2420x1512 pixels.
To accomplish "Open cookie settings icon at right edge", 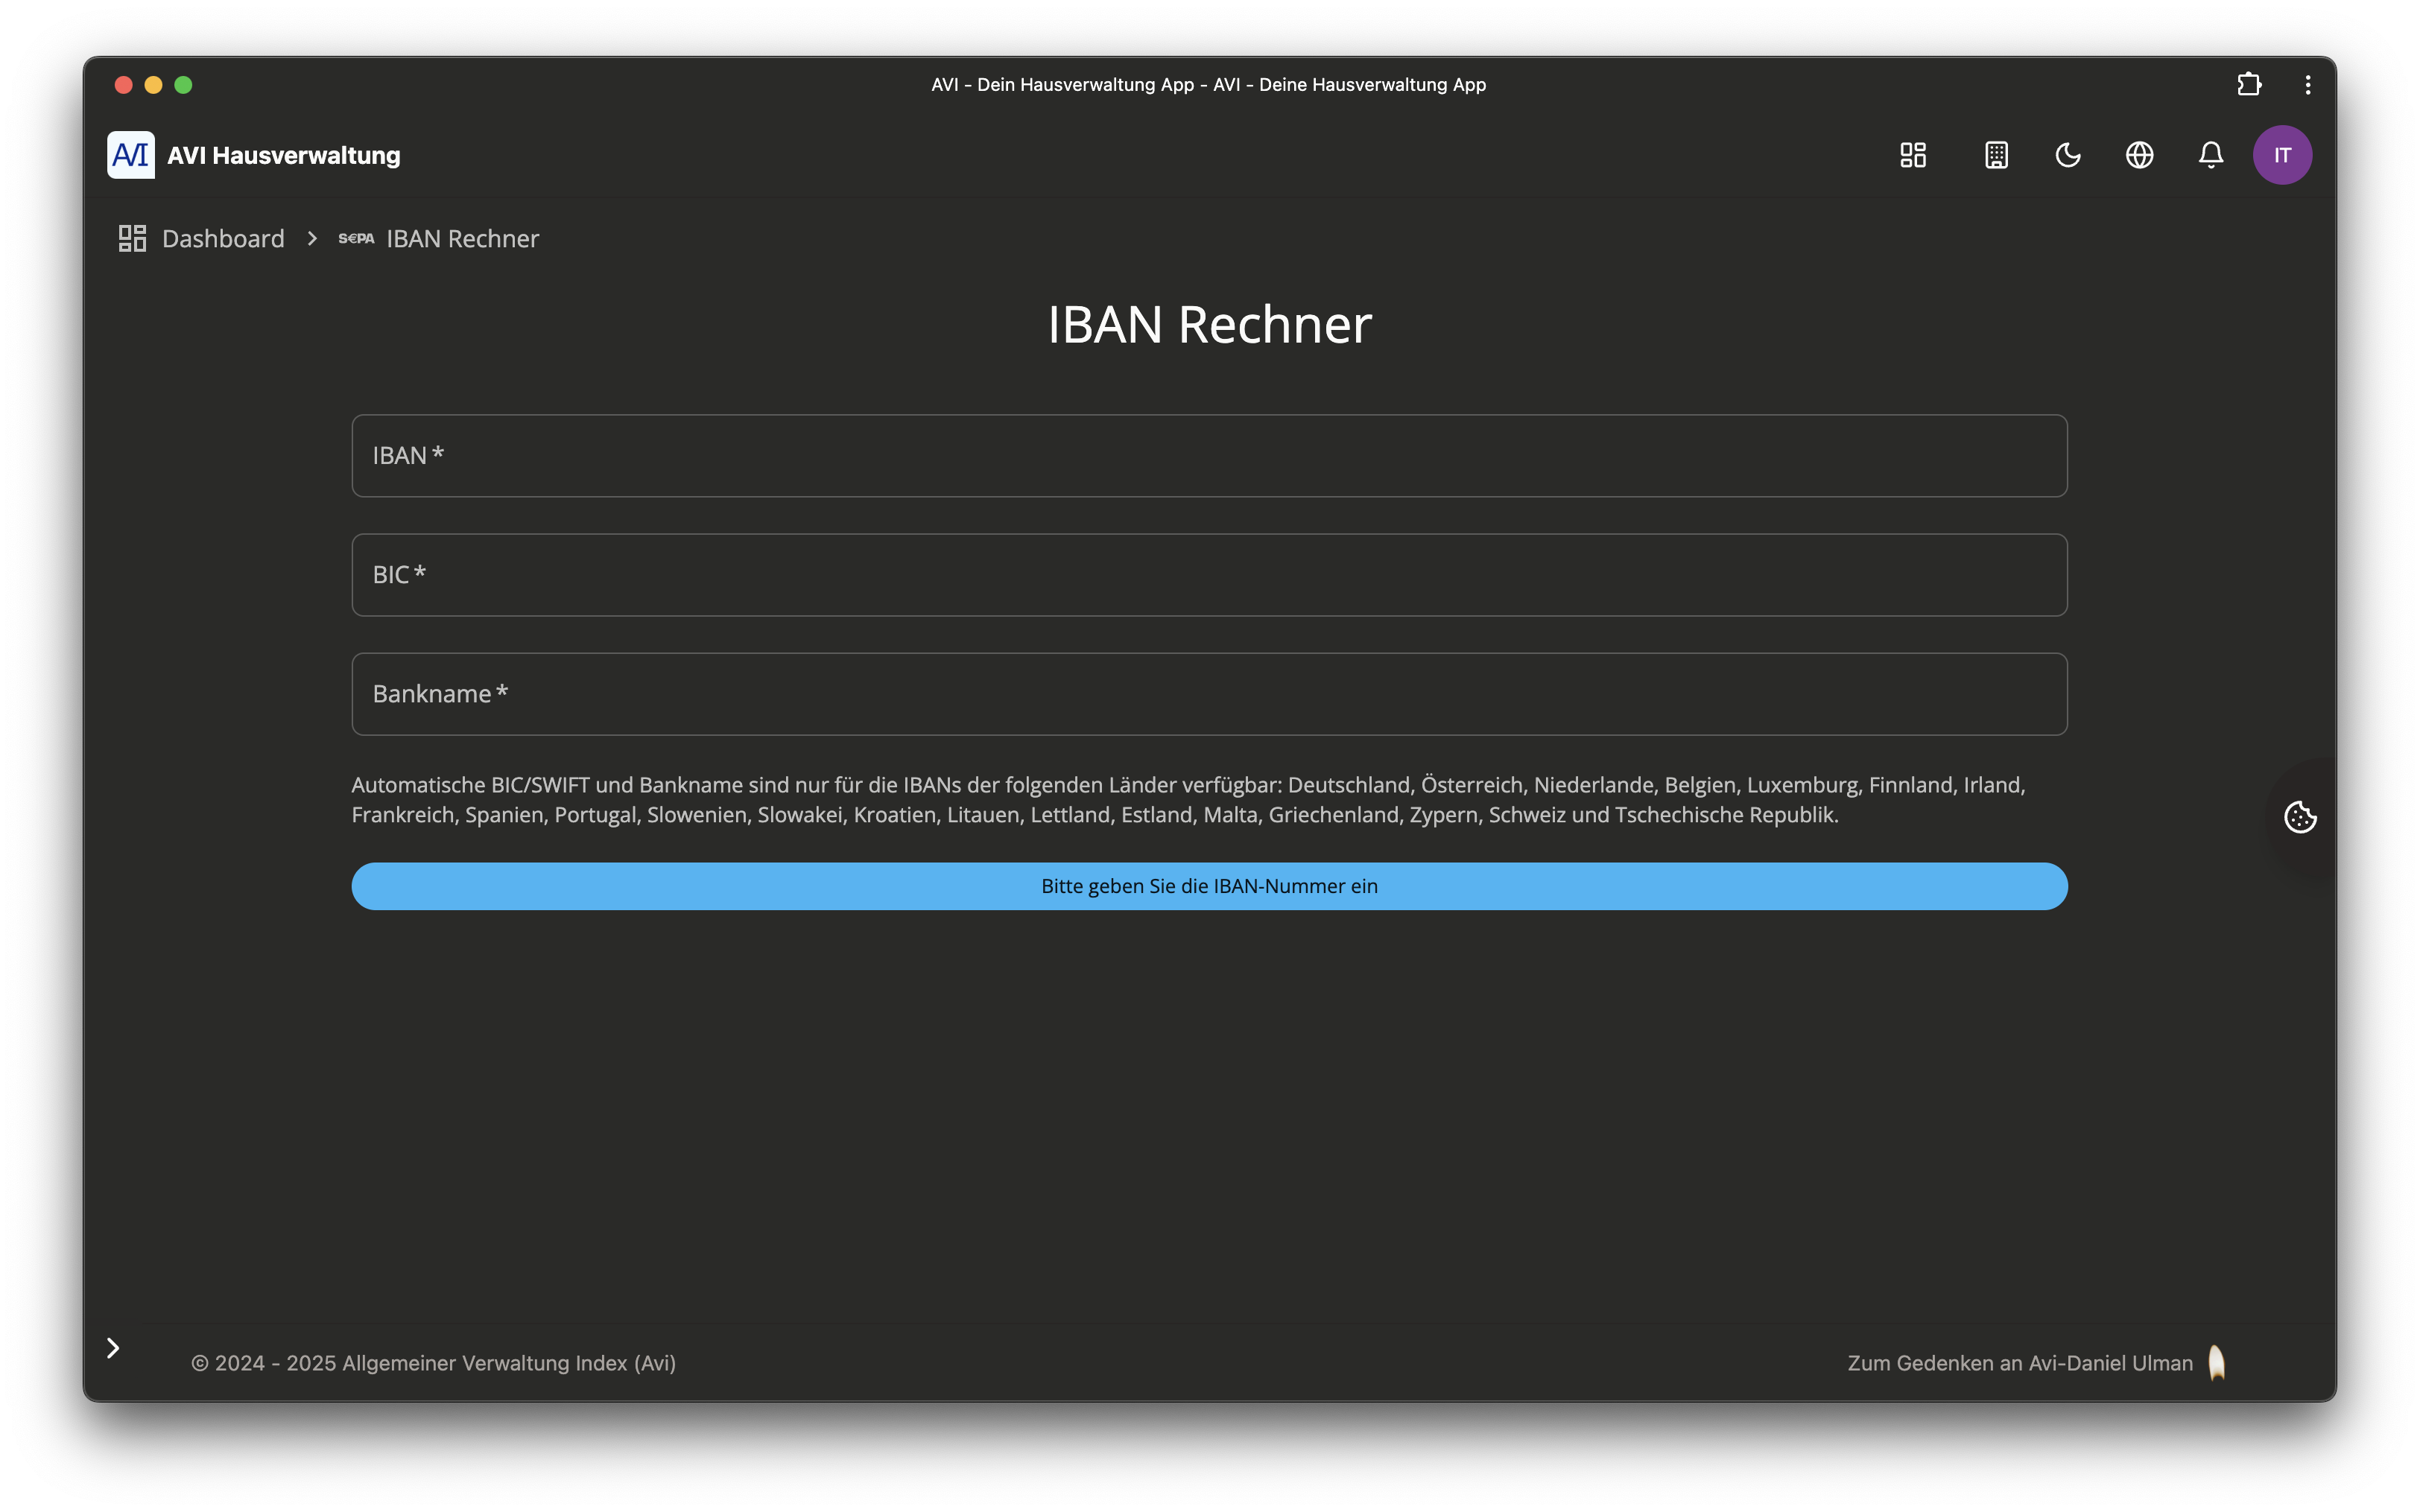I will (2299, 817).
